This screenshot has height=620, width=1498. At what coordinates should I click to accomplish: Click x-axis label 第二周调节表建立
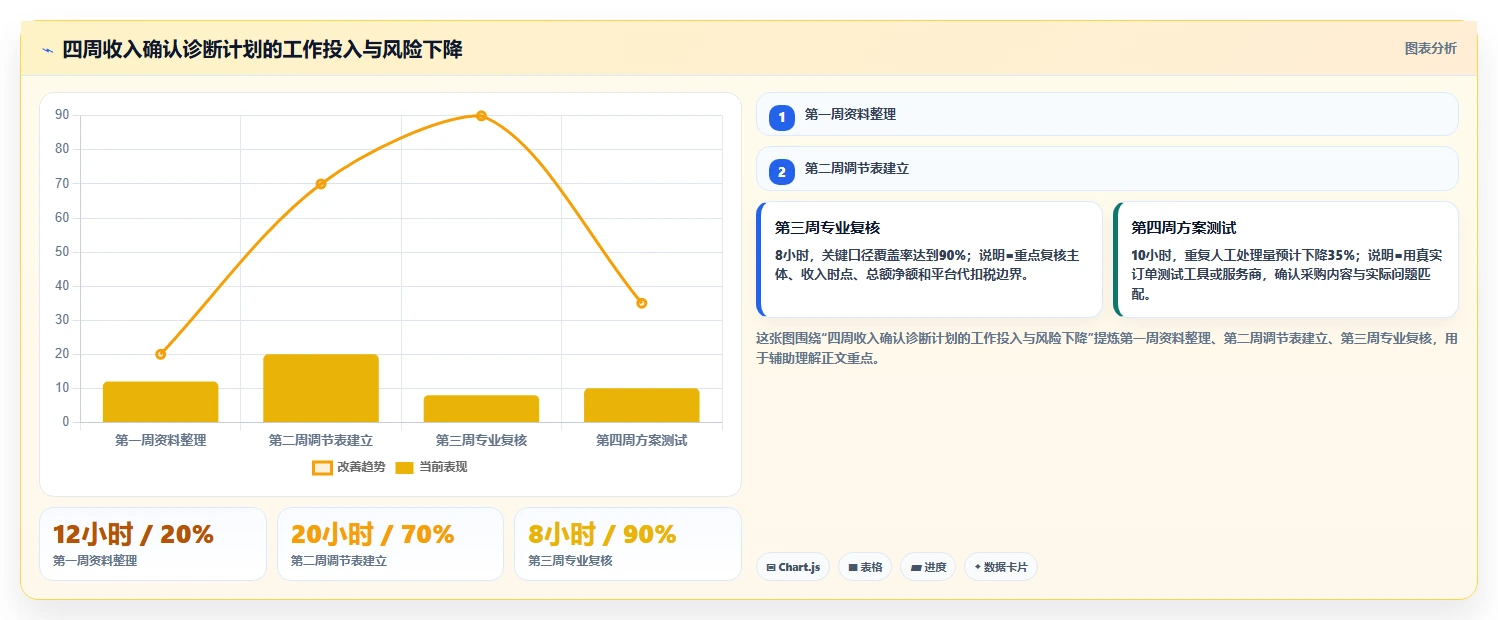[321, 440]
